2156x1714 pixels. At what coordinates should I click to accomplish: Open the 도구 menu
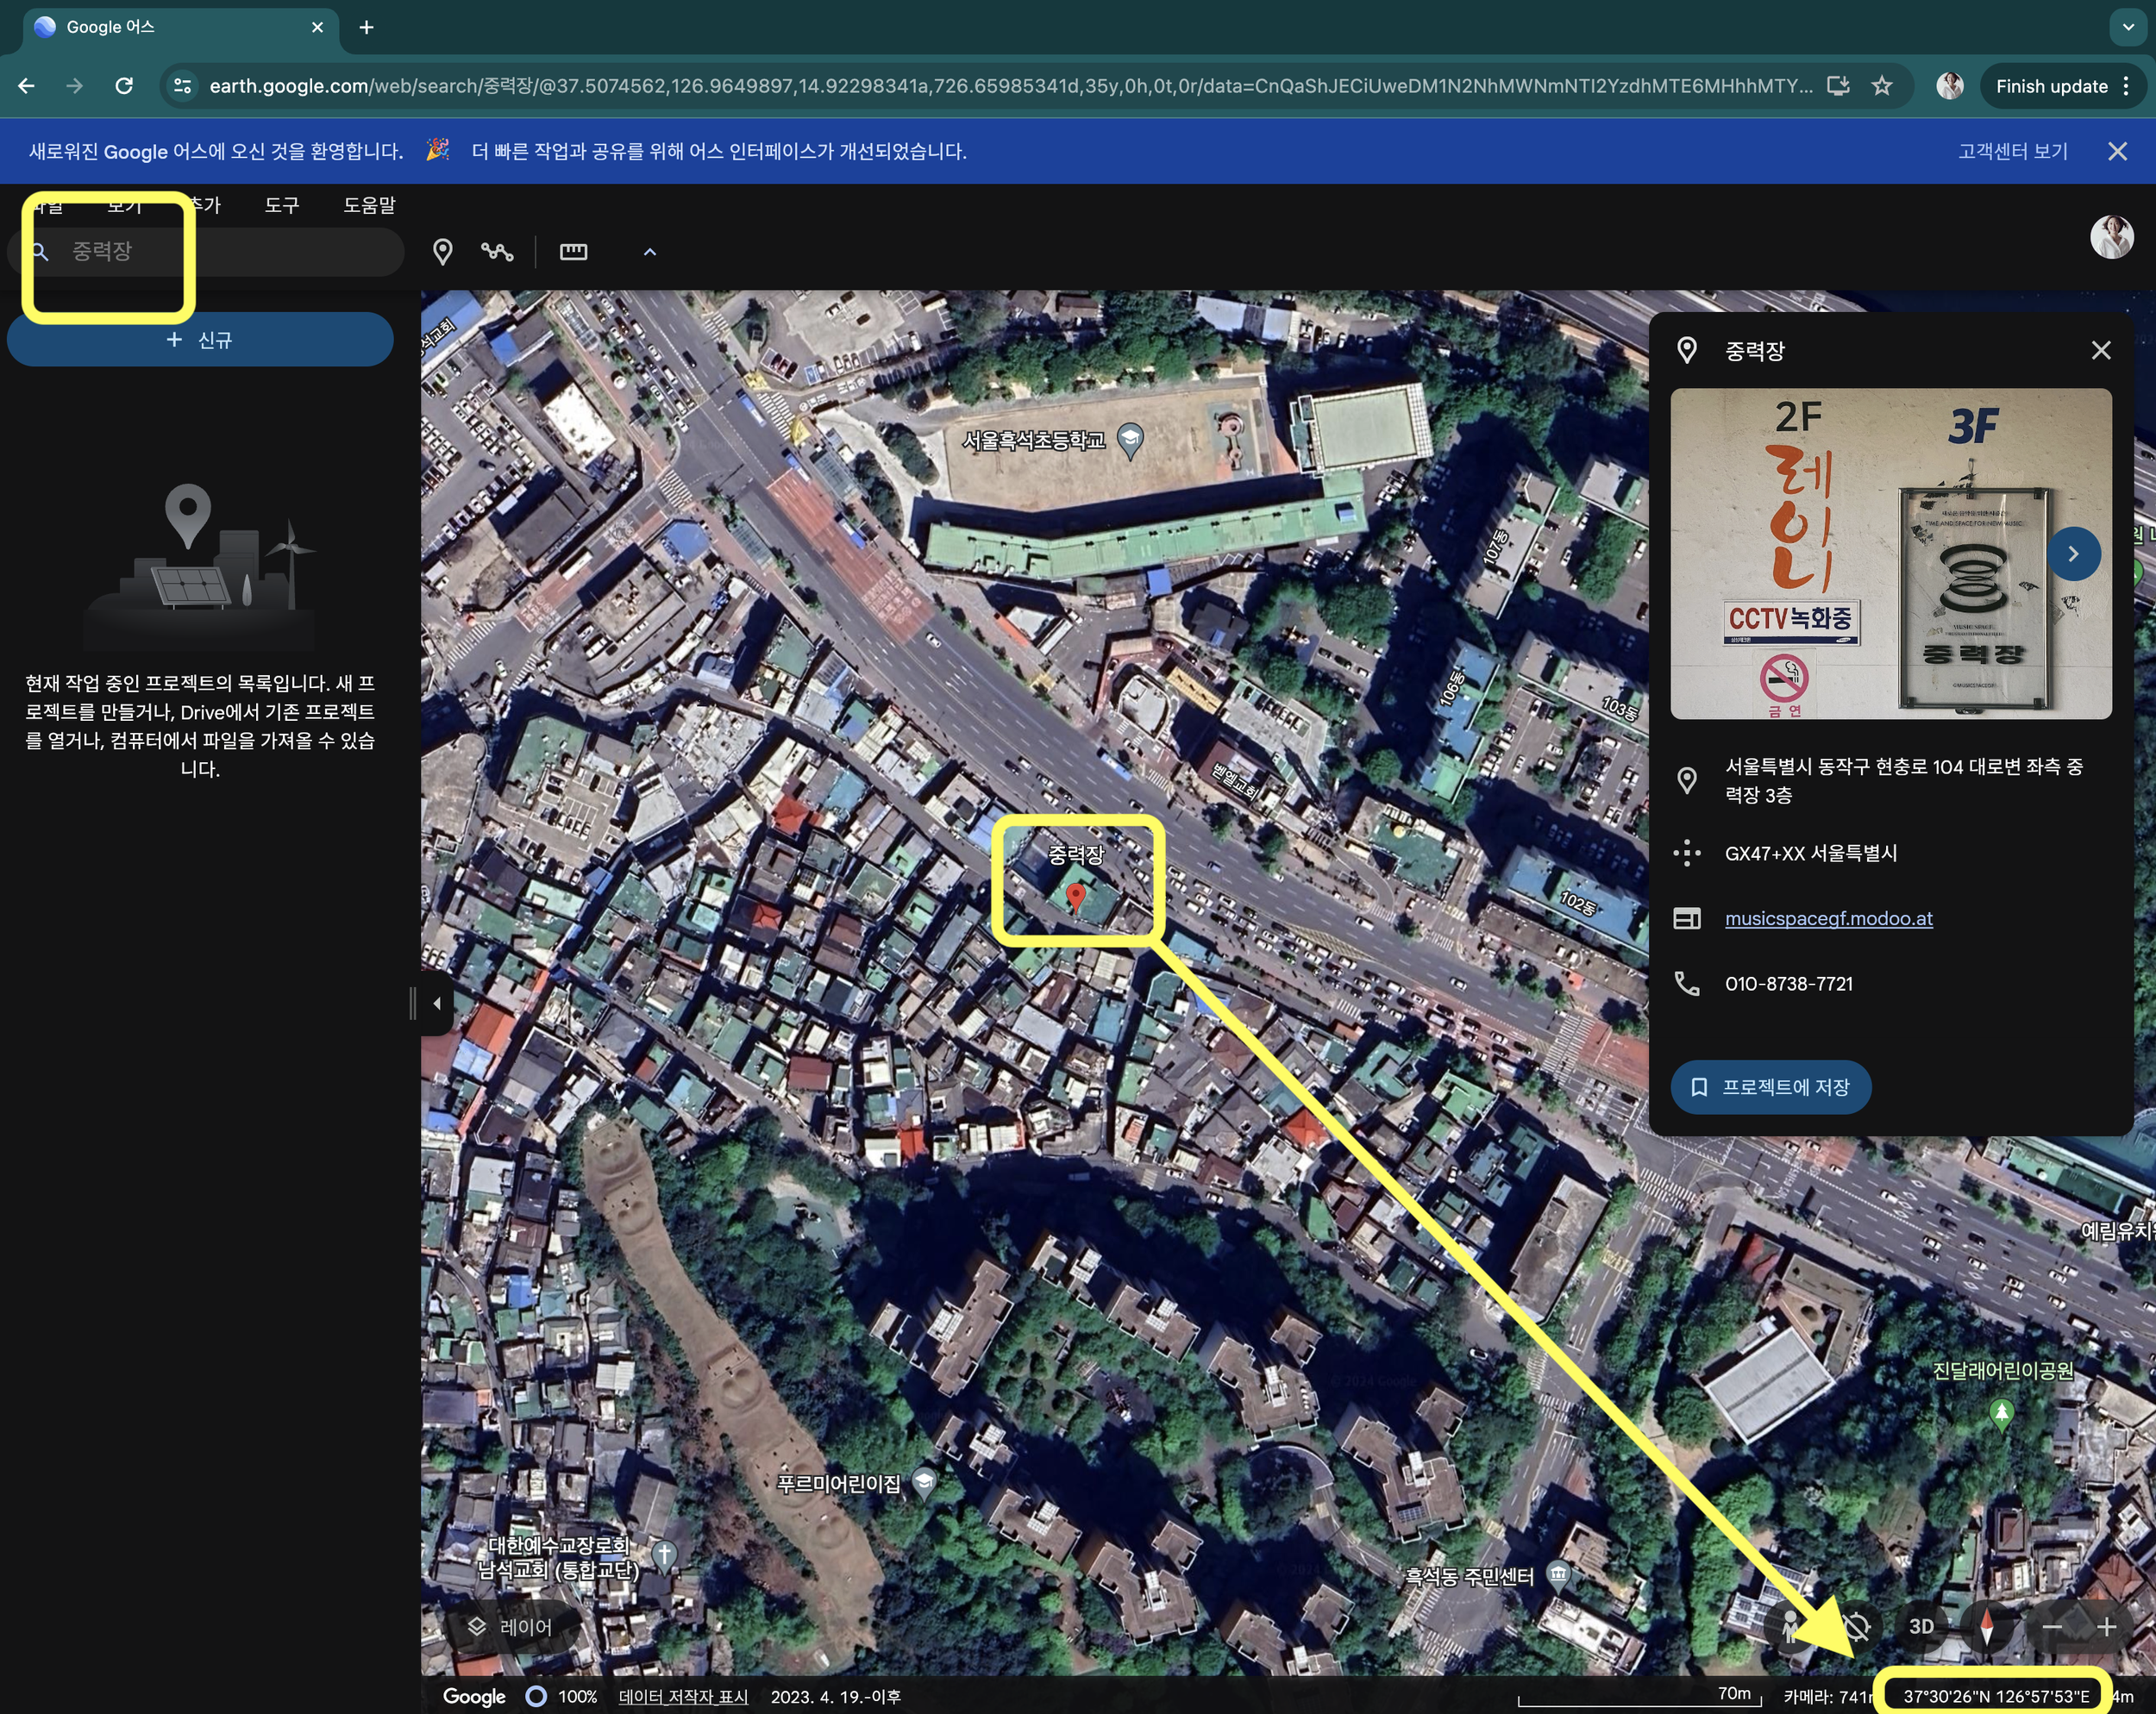click(x=282, y=205)
